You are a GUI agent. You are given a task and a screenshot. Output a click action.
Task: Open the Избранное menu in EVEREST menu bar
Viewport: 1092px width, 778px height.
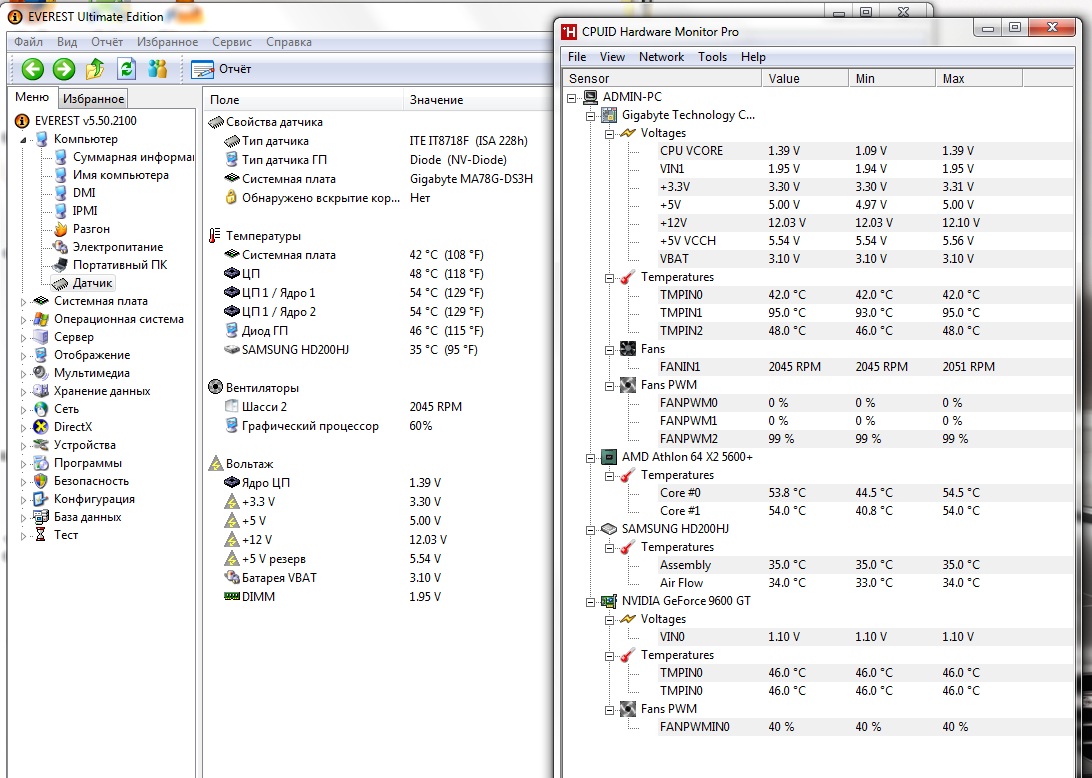167,42
